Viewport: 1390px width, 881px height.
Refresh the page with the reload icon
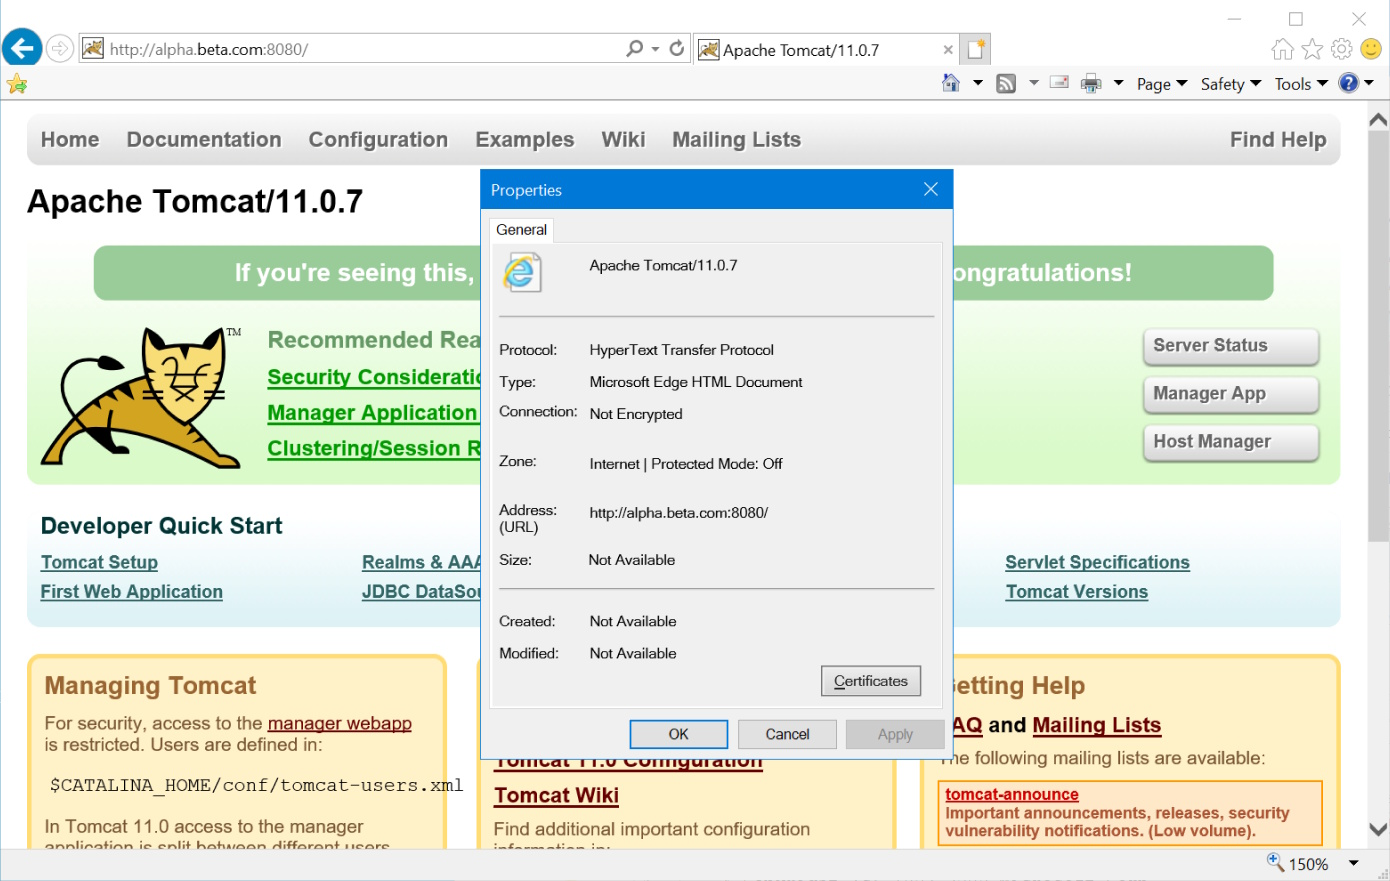click(677, 48)
